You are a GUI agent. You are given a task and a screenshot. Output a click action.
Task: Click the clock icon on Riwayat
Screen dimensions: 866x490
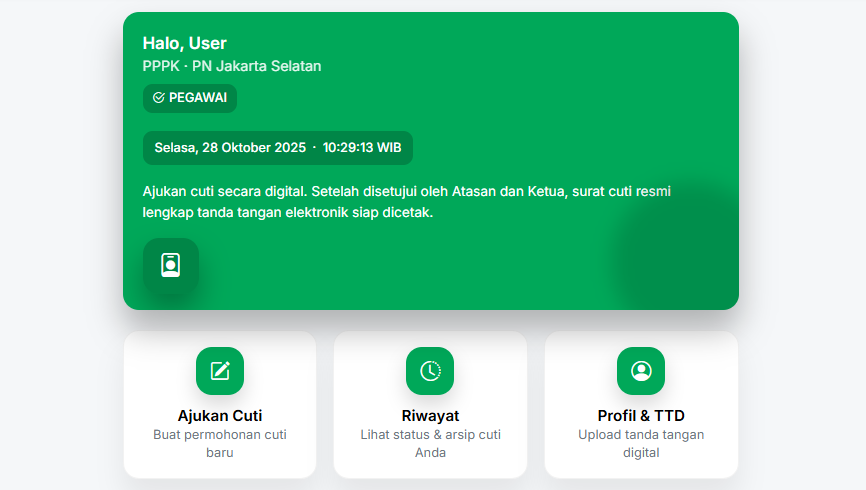(430, 371)
